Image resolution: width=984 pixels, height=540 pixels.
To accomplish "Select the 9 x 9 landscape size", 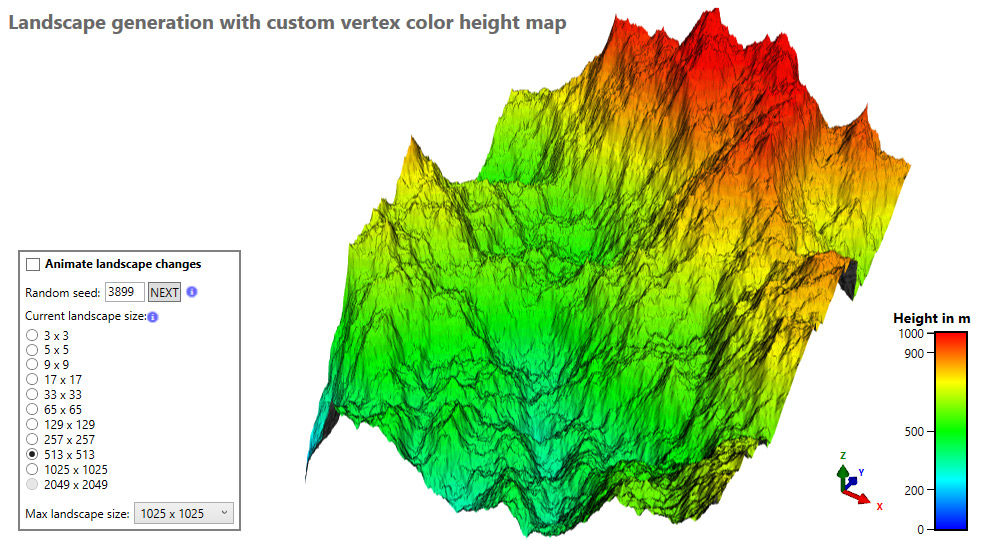I will 32,364.
